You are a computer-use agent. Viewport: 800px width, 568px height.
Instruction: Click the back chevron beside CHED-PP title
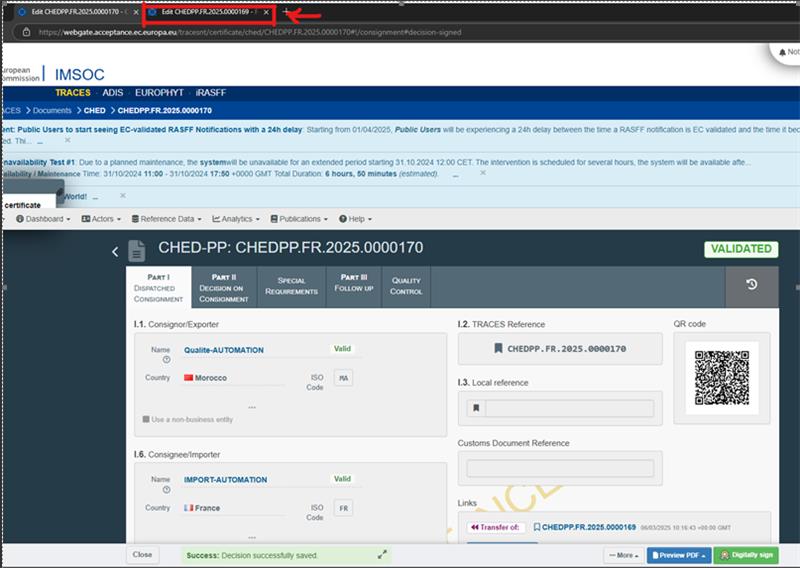pos(115,251)
